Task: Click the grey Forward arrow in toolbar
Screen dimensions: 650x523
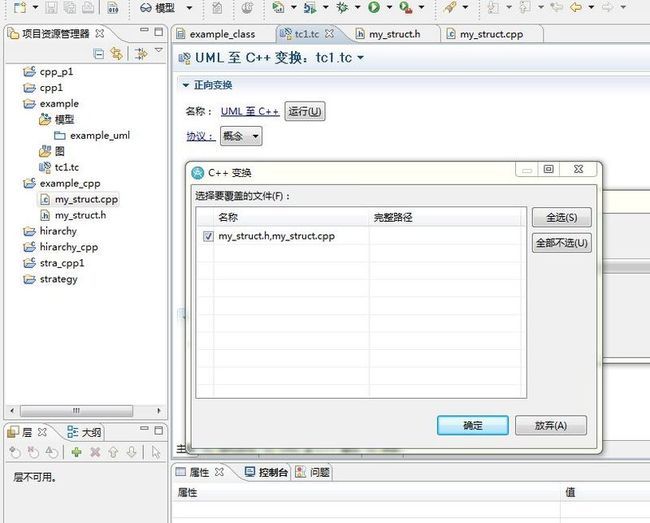Action: (607, 7)
